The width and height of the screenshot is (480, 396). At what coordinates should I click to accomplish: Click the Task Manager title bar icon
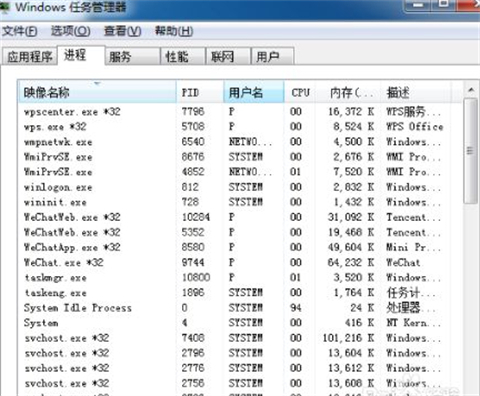coord(4,7)
